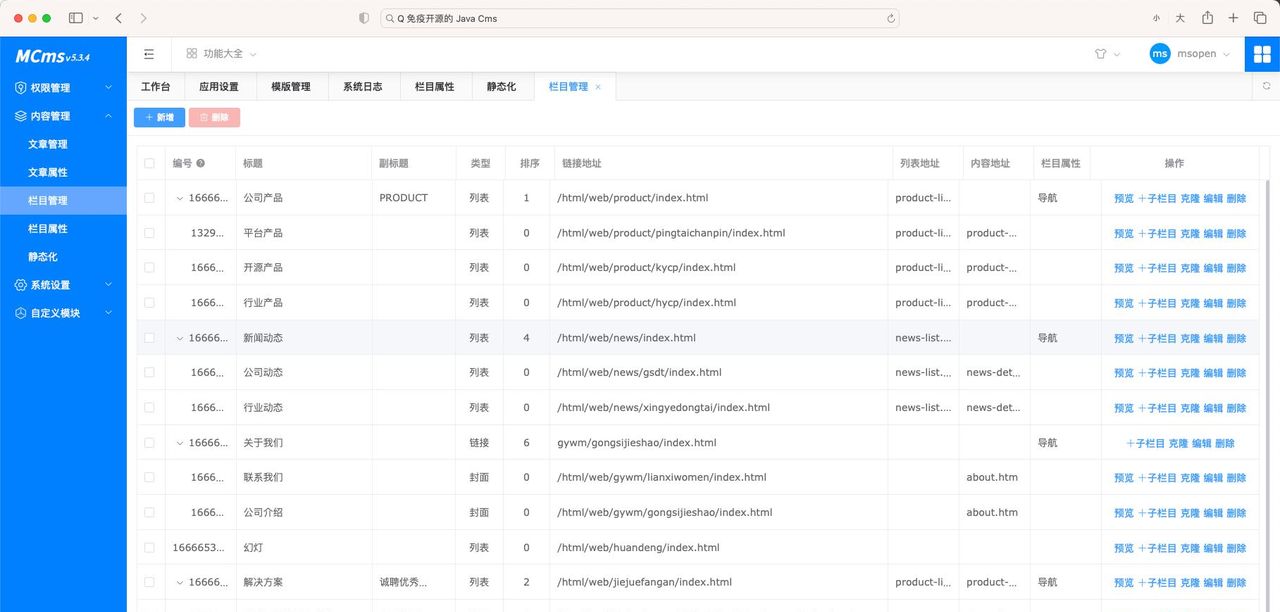
Task: Check the checkbox for 公司产品 row
Action: tap(148, 198)
